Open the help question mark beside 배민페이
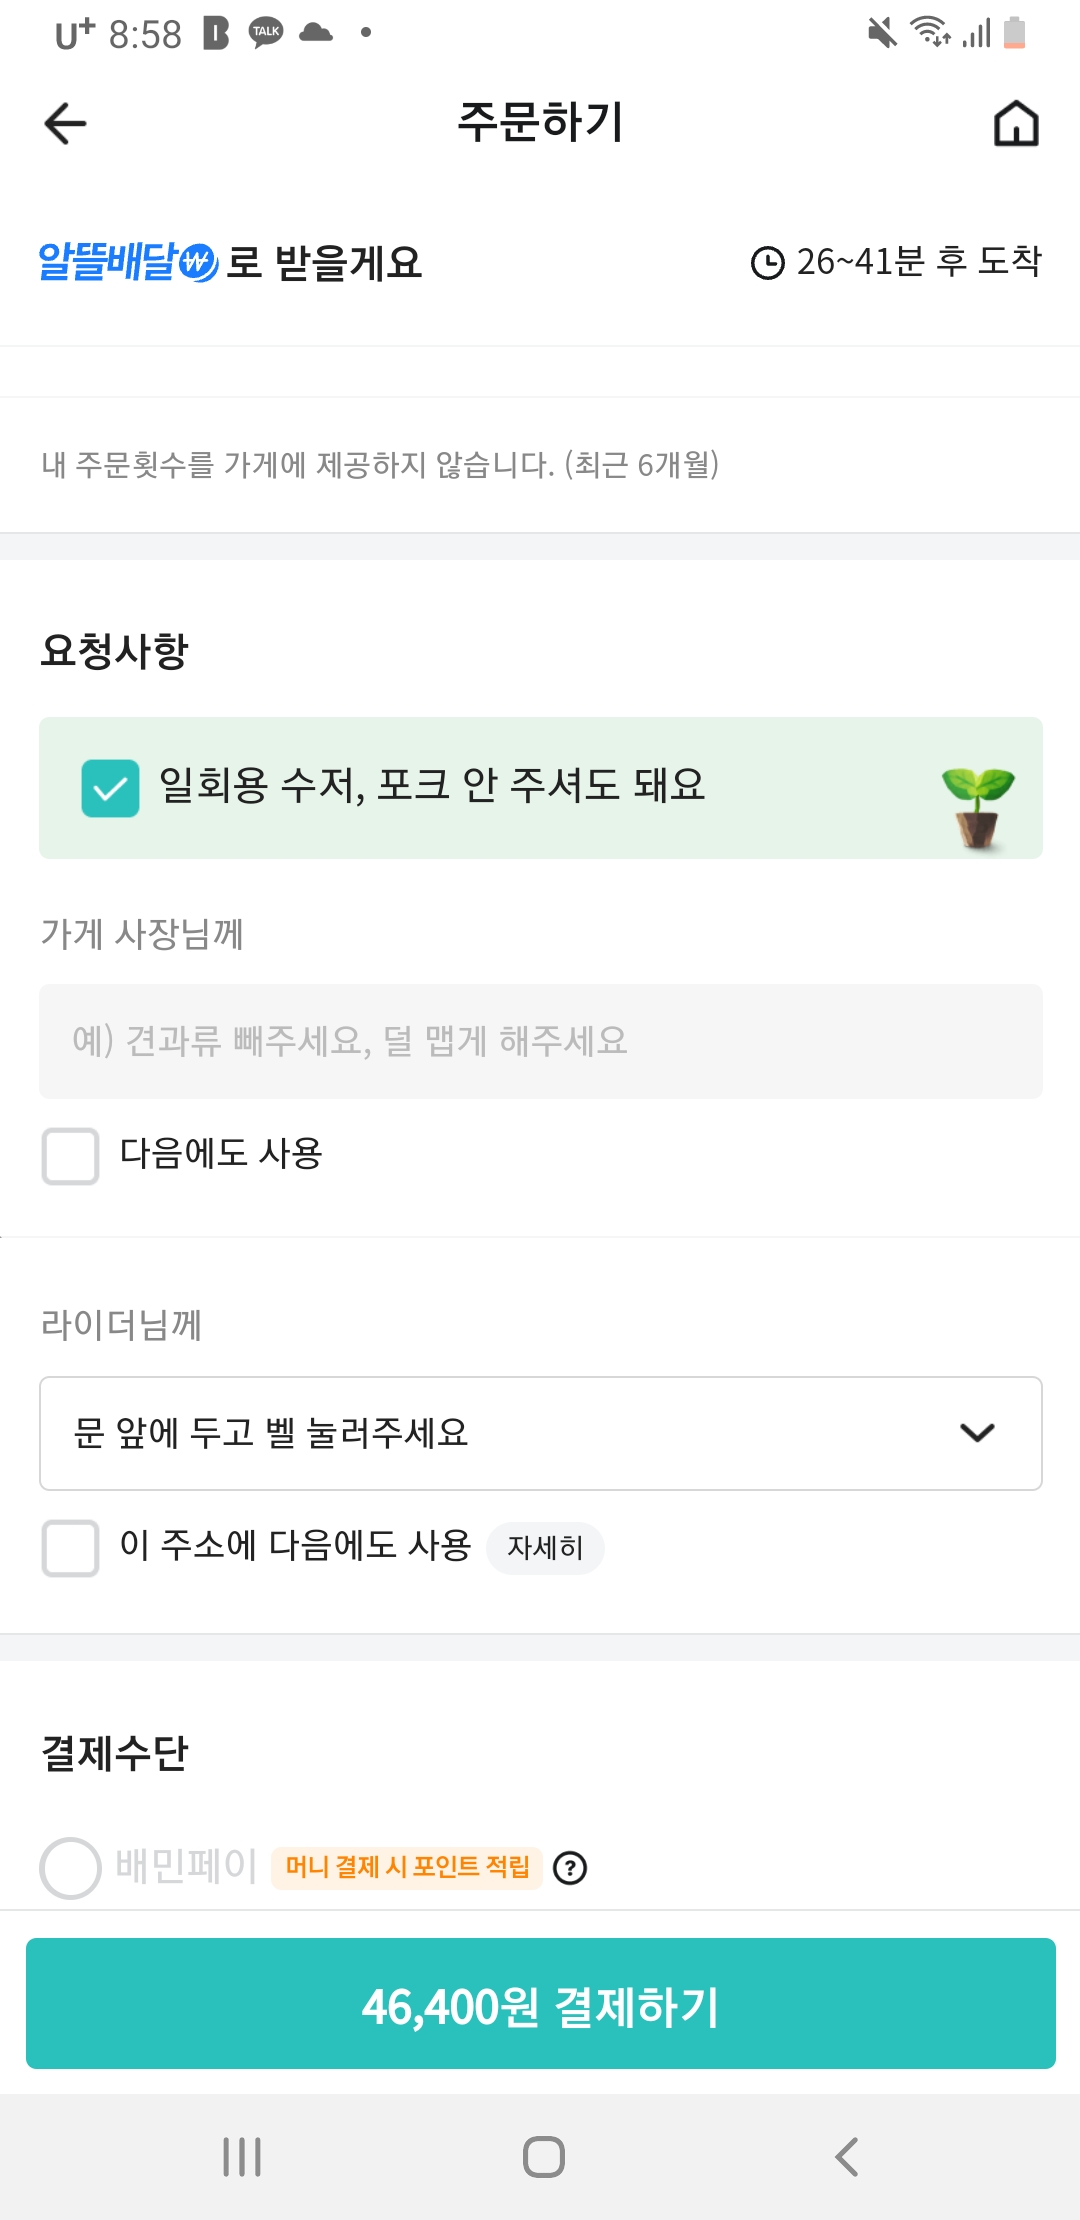The height and width of the screenshot is (2220, 1080). pyautogui.click(x=570, y=1868)
